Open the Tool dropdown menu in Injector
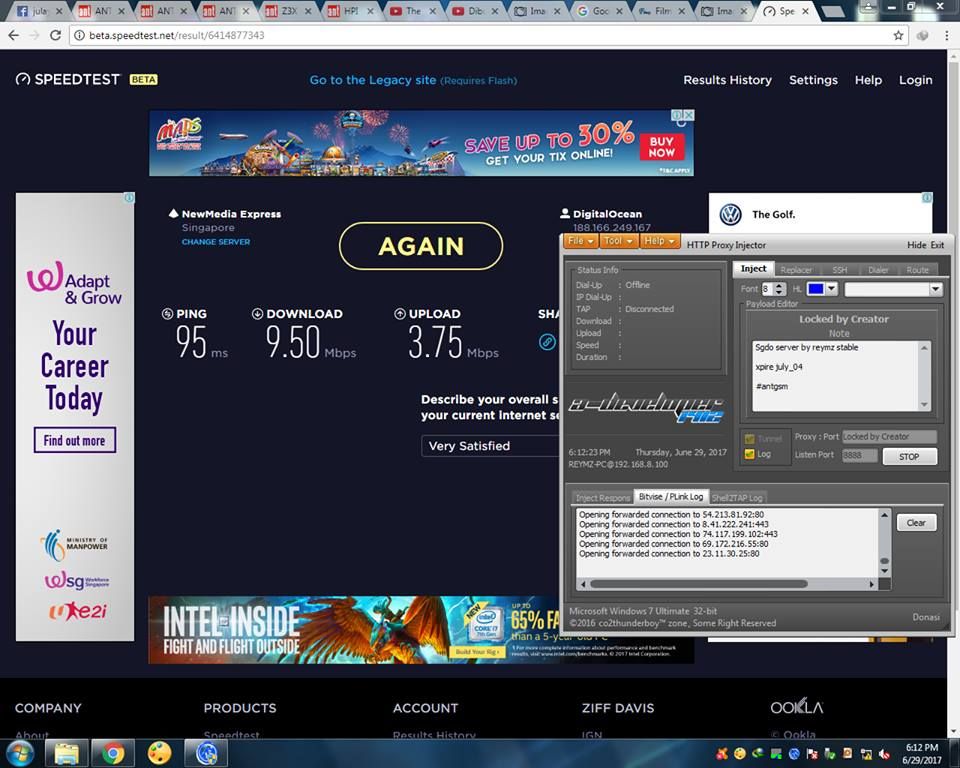 (618, 241)
